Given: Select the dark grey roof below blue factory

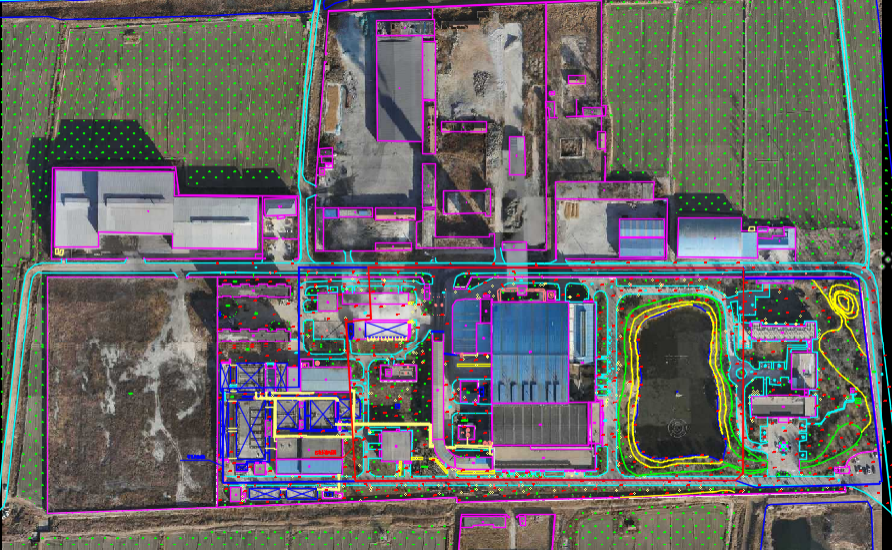Looking at the screenshot, I should click(x=540, y=423).
